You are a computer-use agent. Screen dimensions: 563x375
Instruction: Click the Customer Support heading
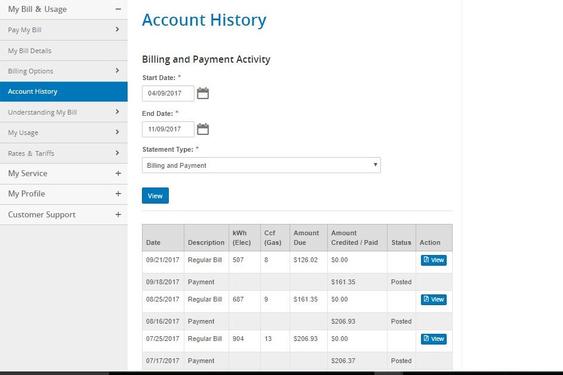(42, 215)
